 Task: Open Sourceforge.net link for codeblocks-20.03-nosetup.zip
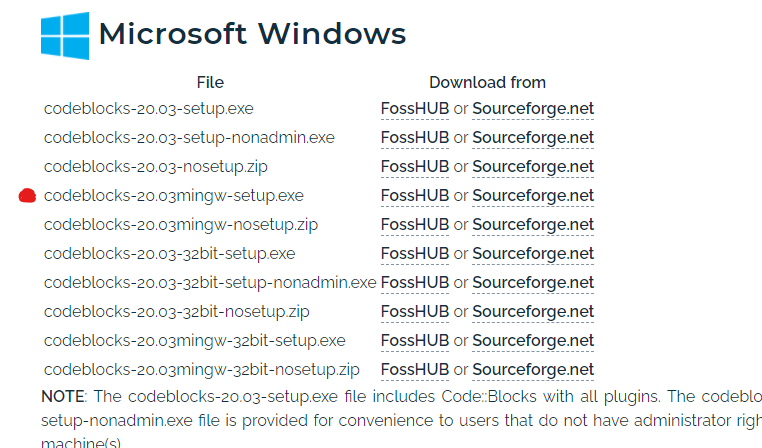533,167
